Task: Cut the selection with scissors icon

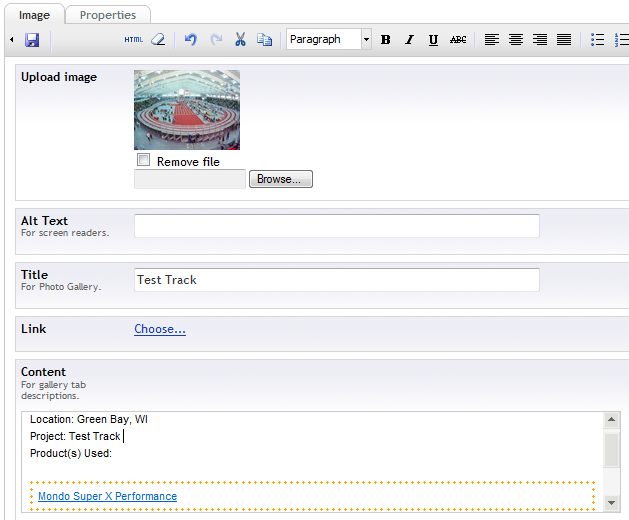Action: point(240,39)
